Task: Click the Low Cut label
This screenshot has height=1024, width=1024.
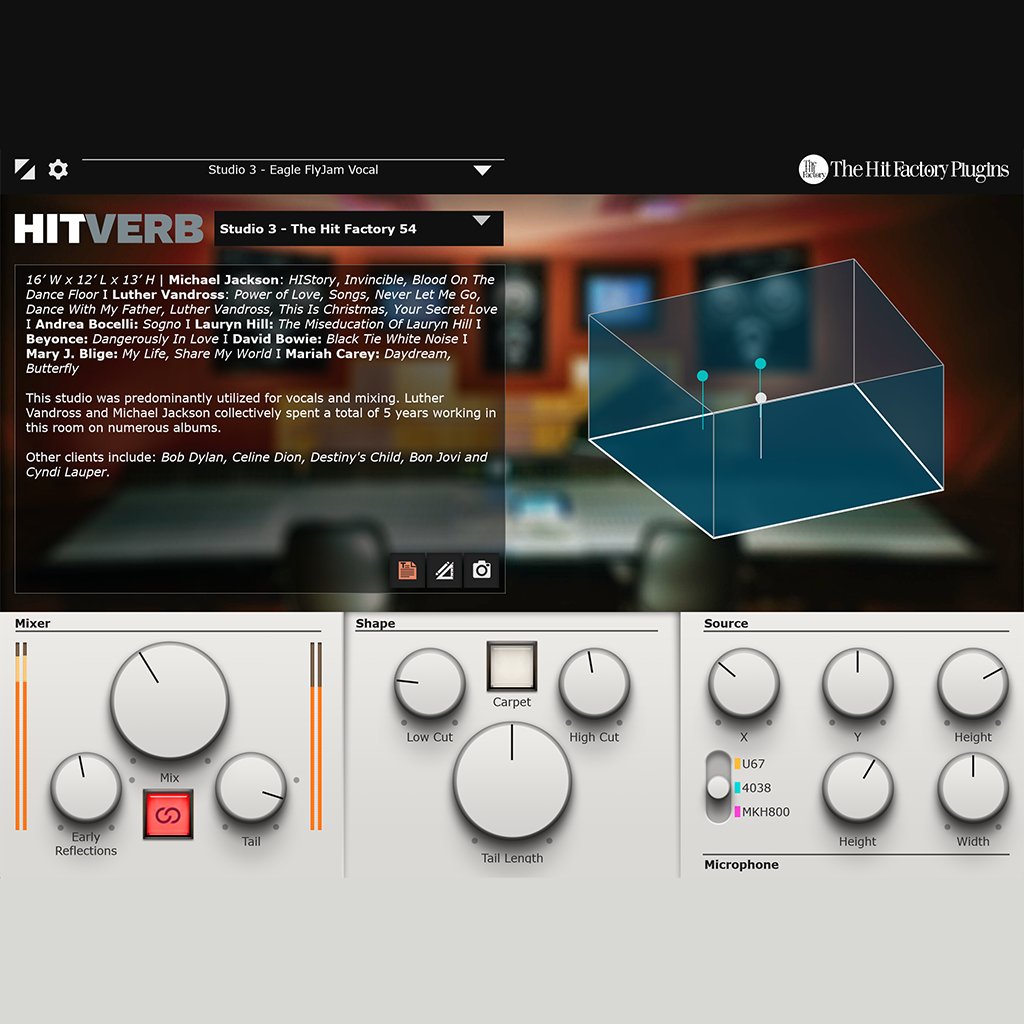Action: point(430,737)
